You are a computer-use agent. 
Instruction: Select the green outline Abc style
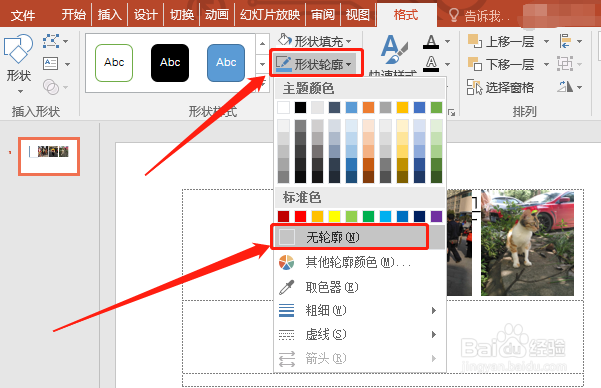(114, 63)
